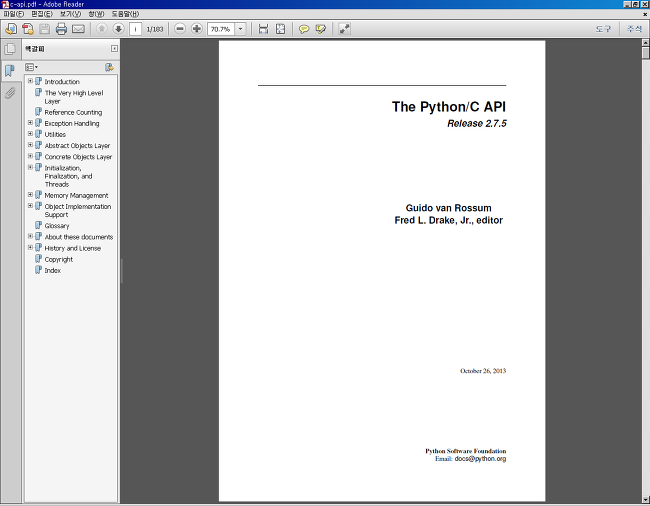Click the new bookmark from selection icon
Viewport: 650px width, 506px height.
[109, 67]
